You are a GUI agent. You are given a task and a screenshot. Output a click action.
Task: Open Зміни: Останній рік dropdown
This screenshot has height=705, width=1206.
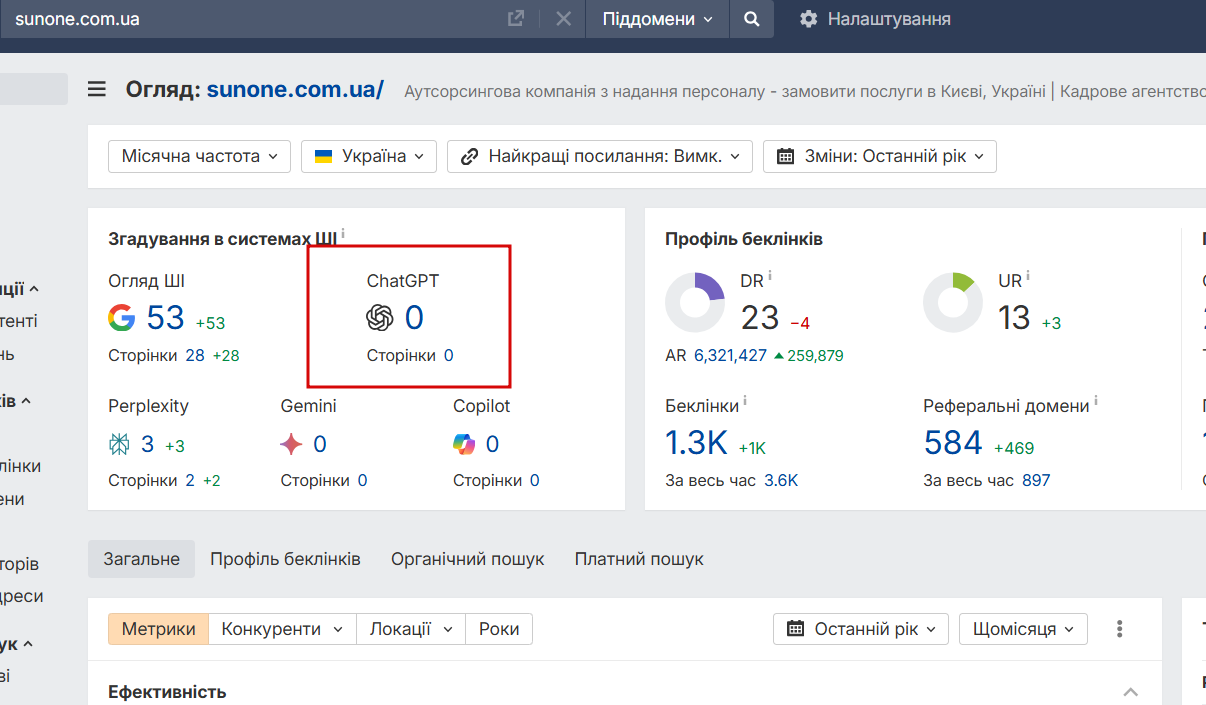[880, 156]
